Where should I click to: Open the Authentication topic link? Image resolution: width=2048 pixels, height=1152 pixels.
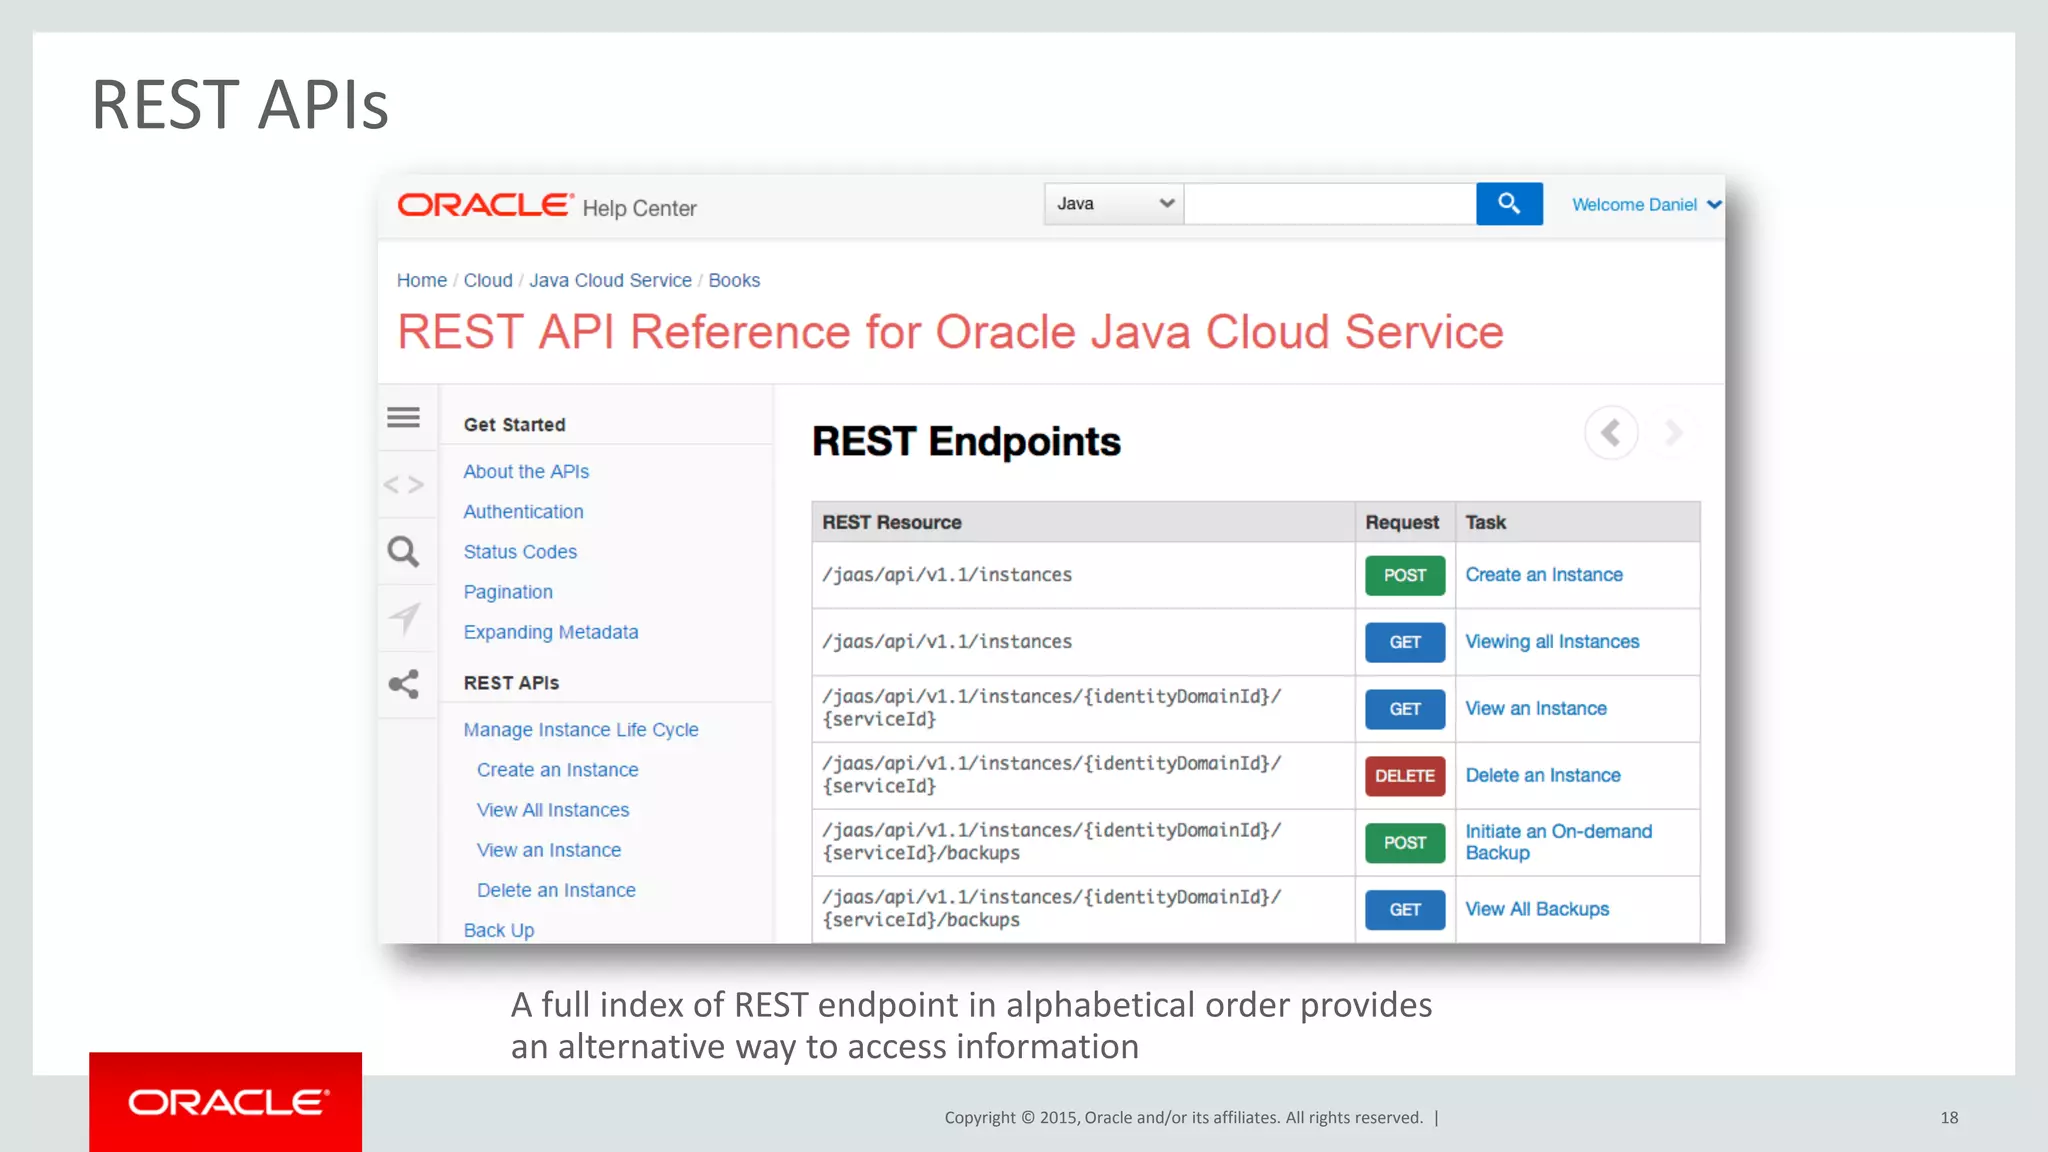coord(523,512)
